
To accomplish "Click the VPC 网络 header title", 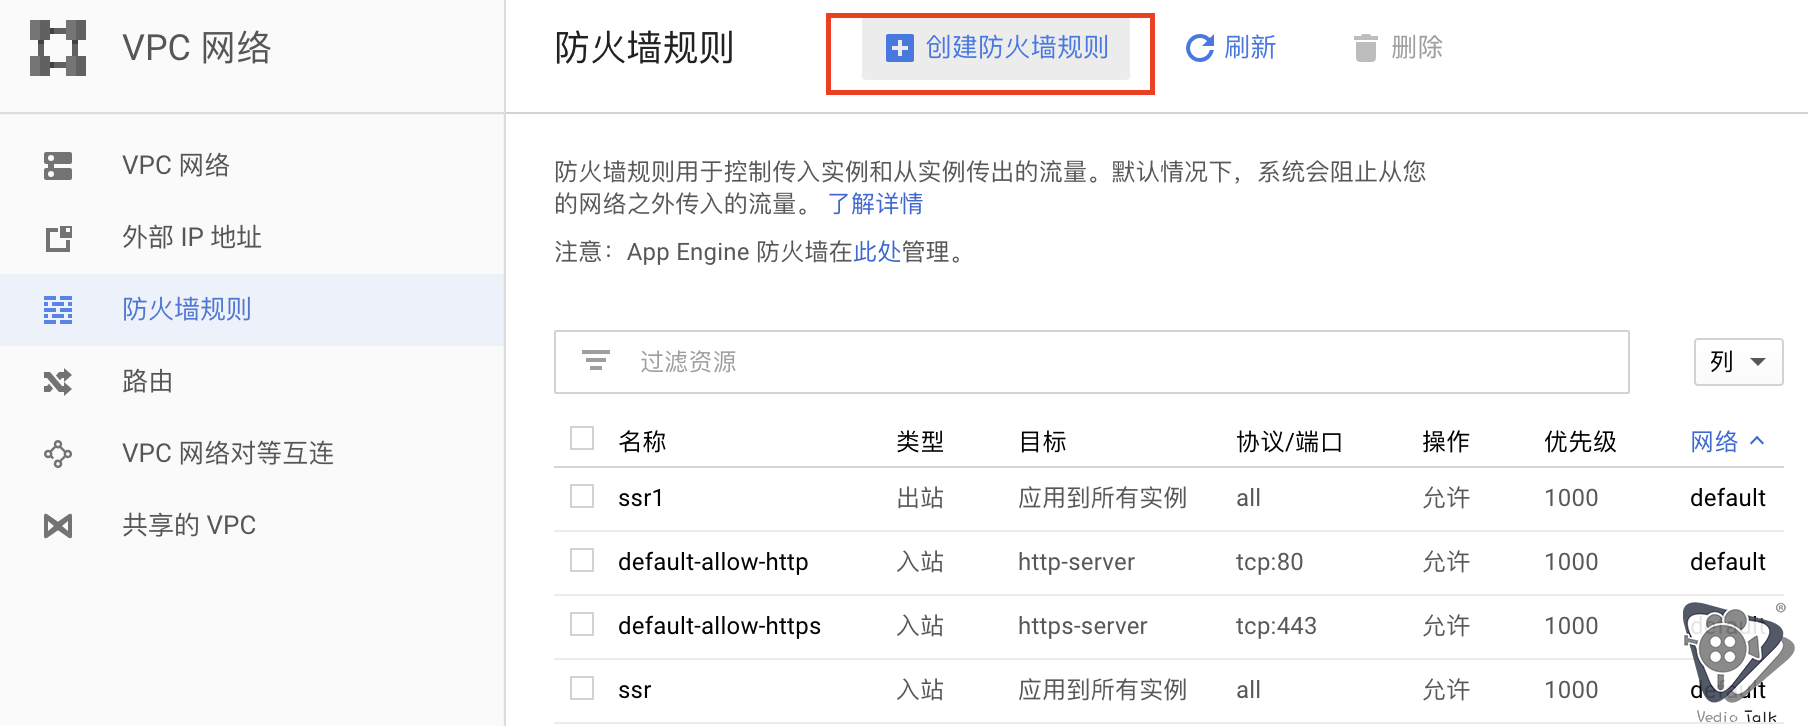I will [x=196, y=48].
